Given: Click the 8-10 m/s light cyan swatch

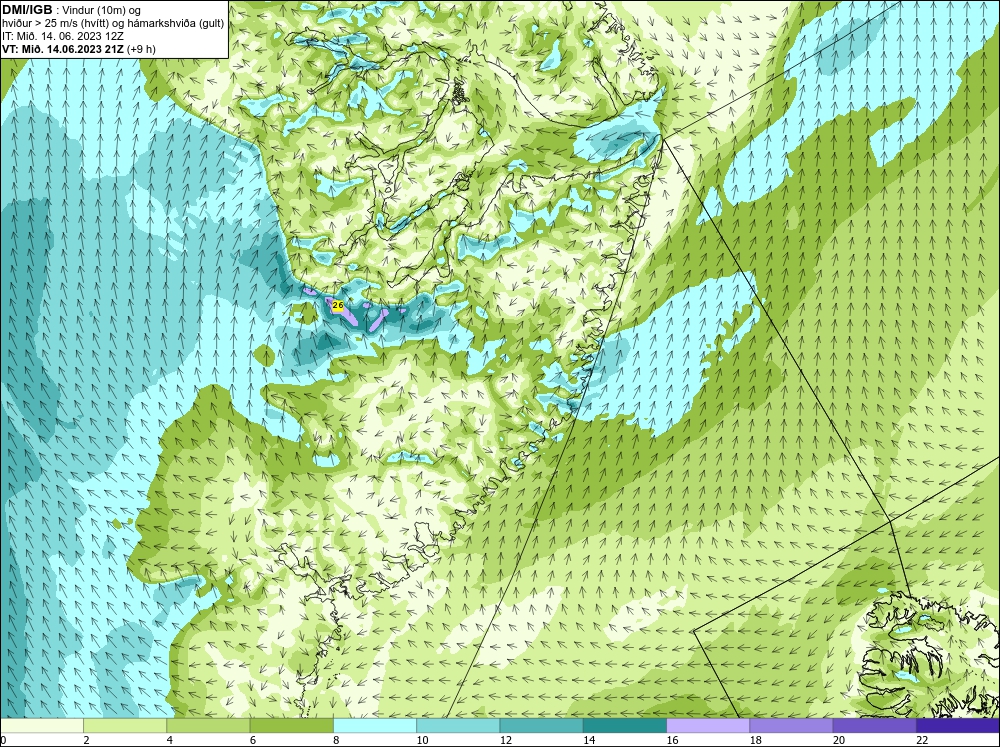Looking at the screenshot, I should 375,725.
